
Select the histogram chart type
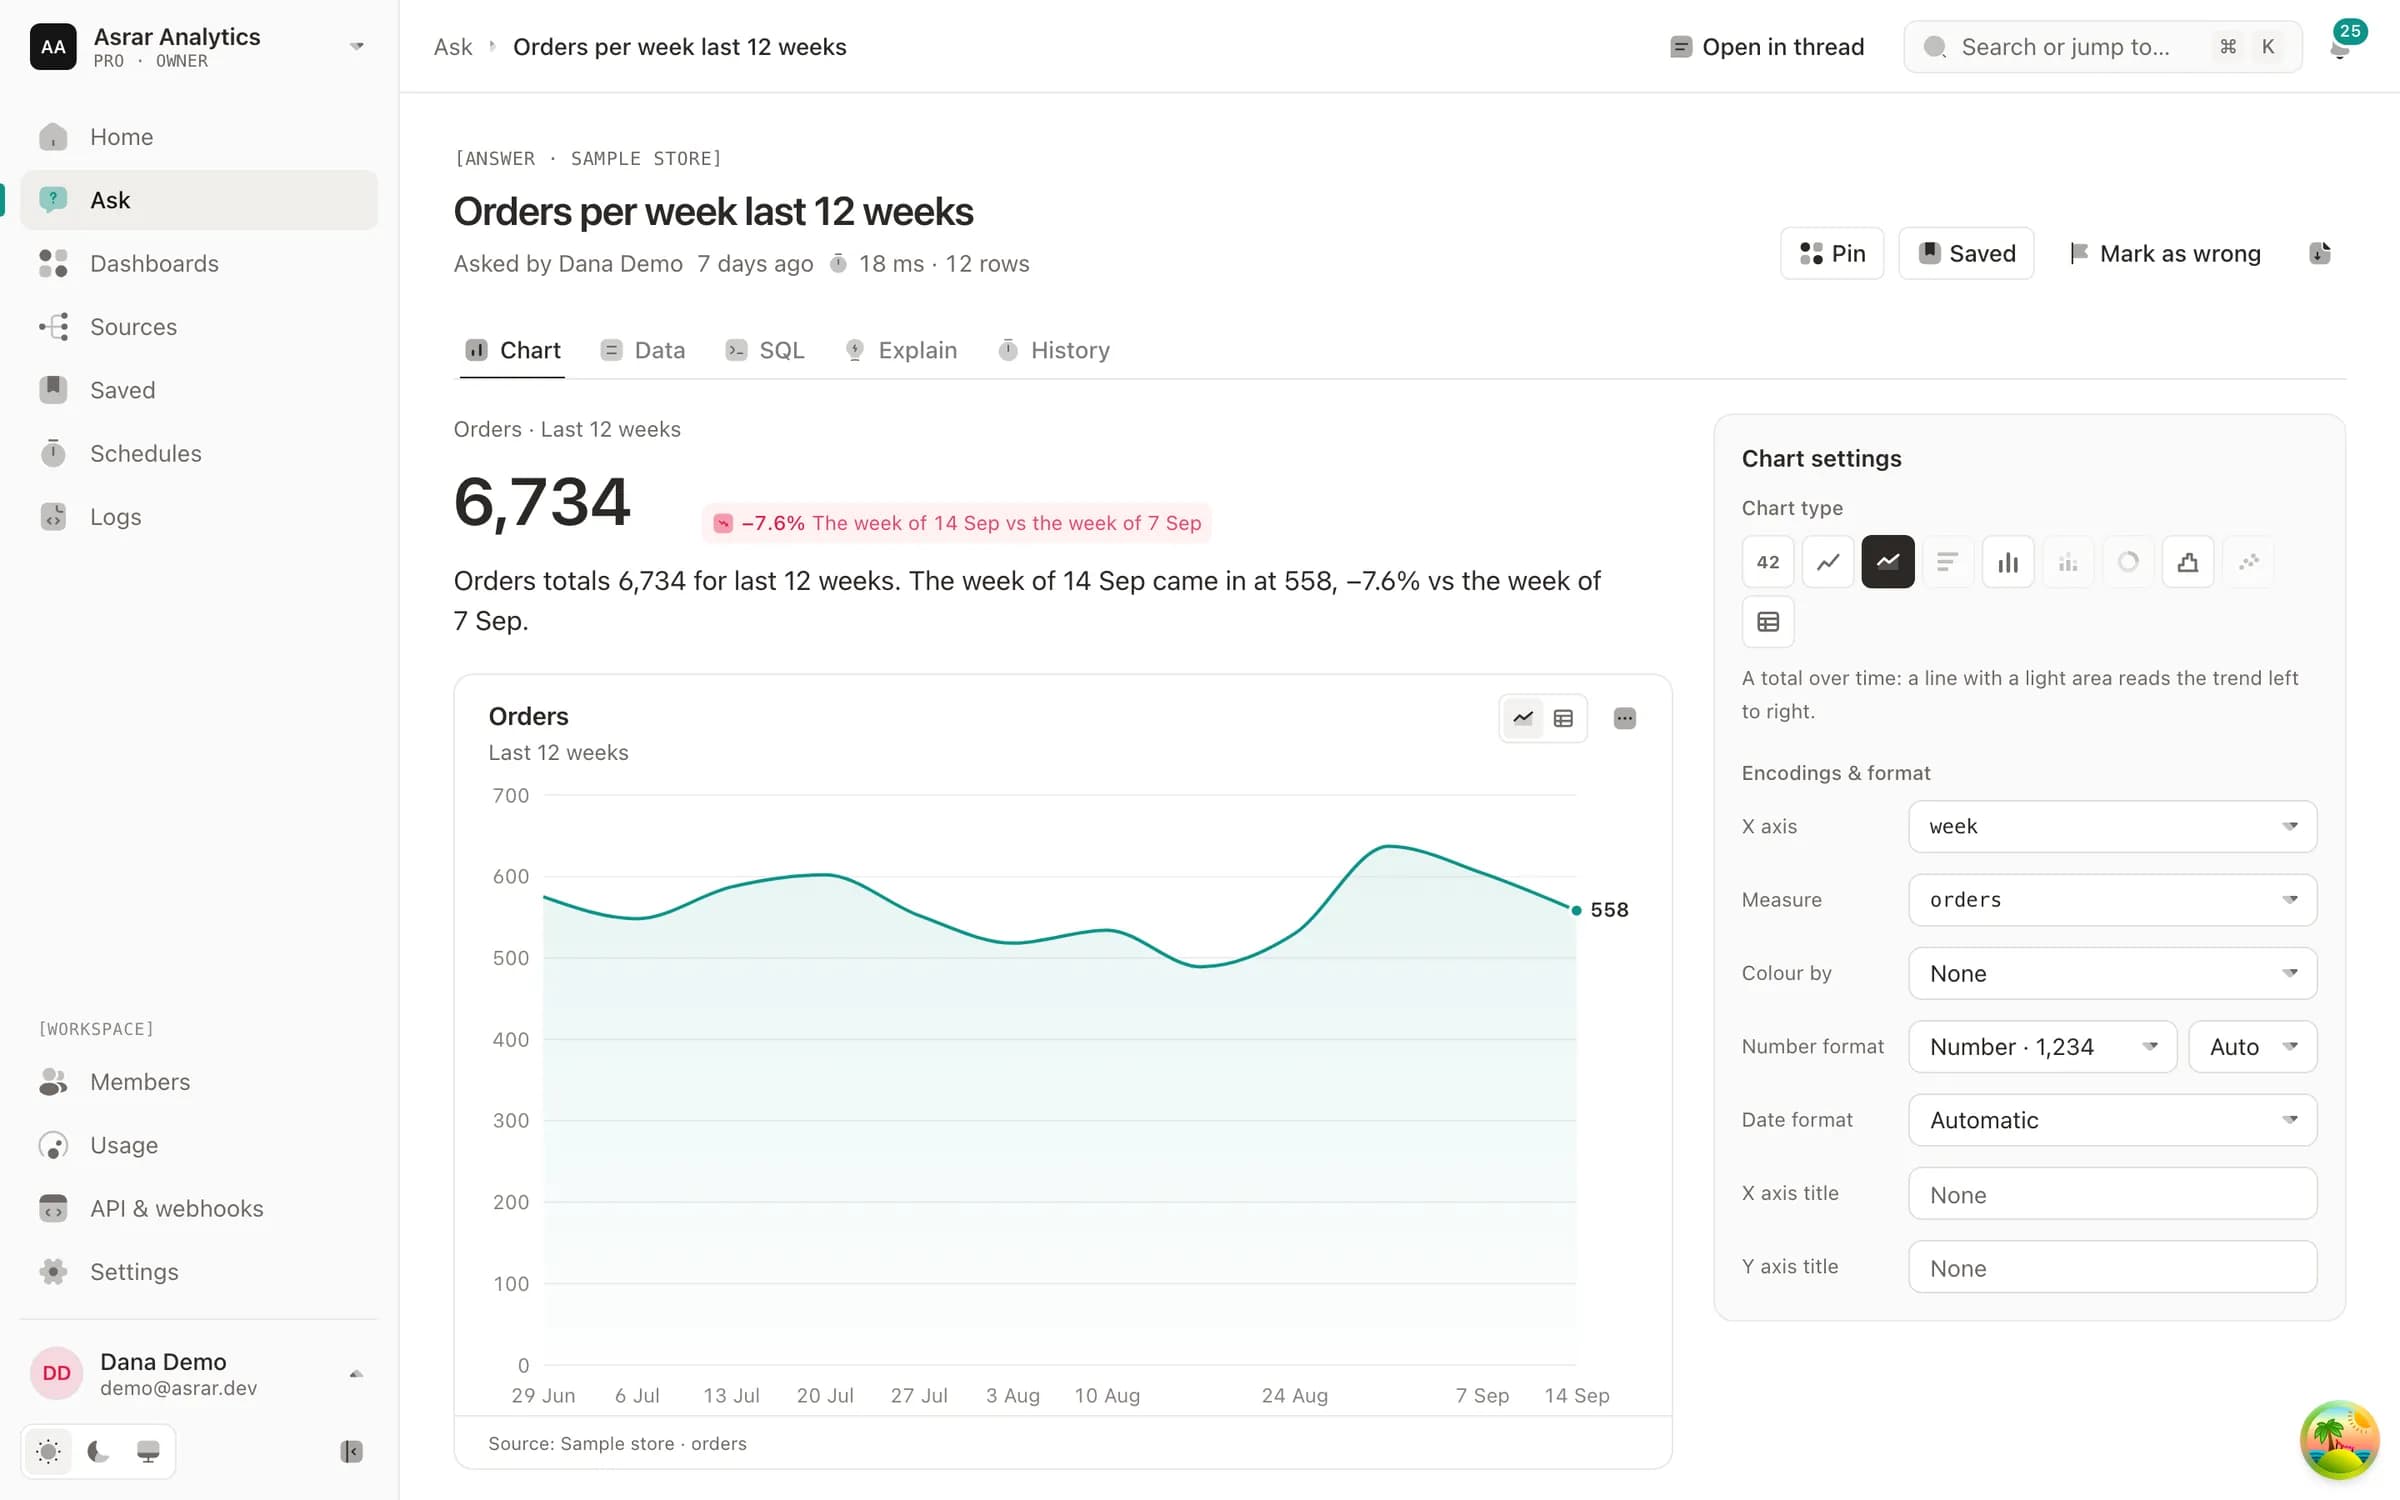[x=2187, y=562]
